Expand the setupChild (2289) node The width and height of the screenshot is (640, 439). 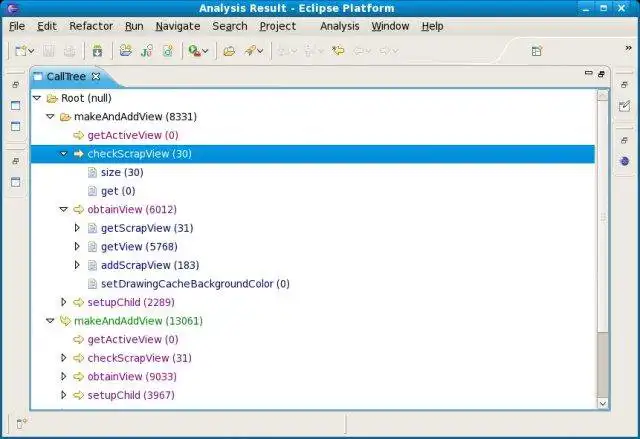tap(64, 302)
